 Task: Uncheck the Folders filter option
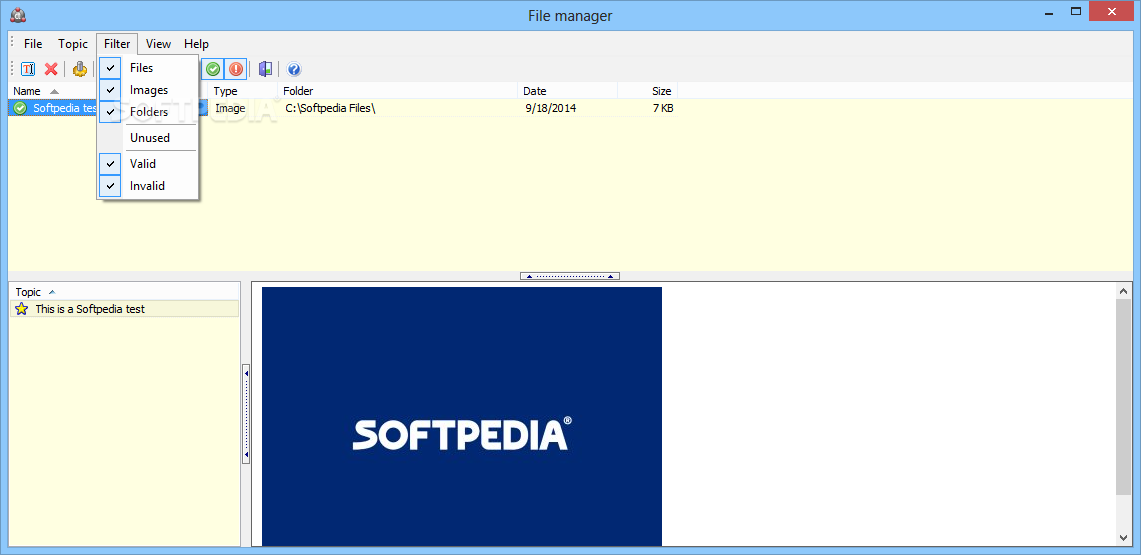point(148,112)
